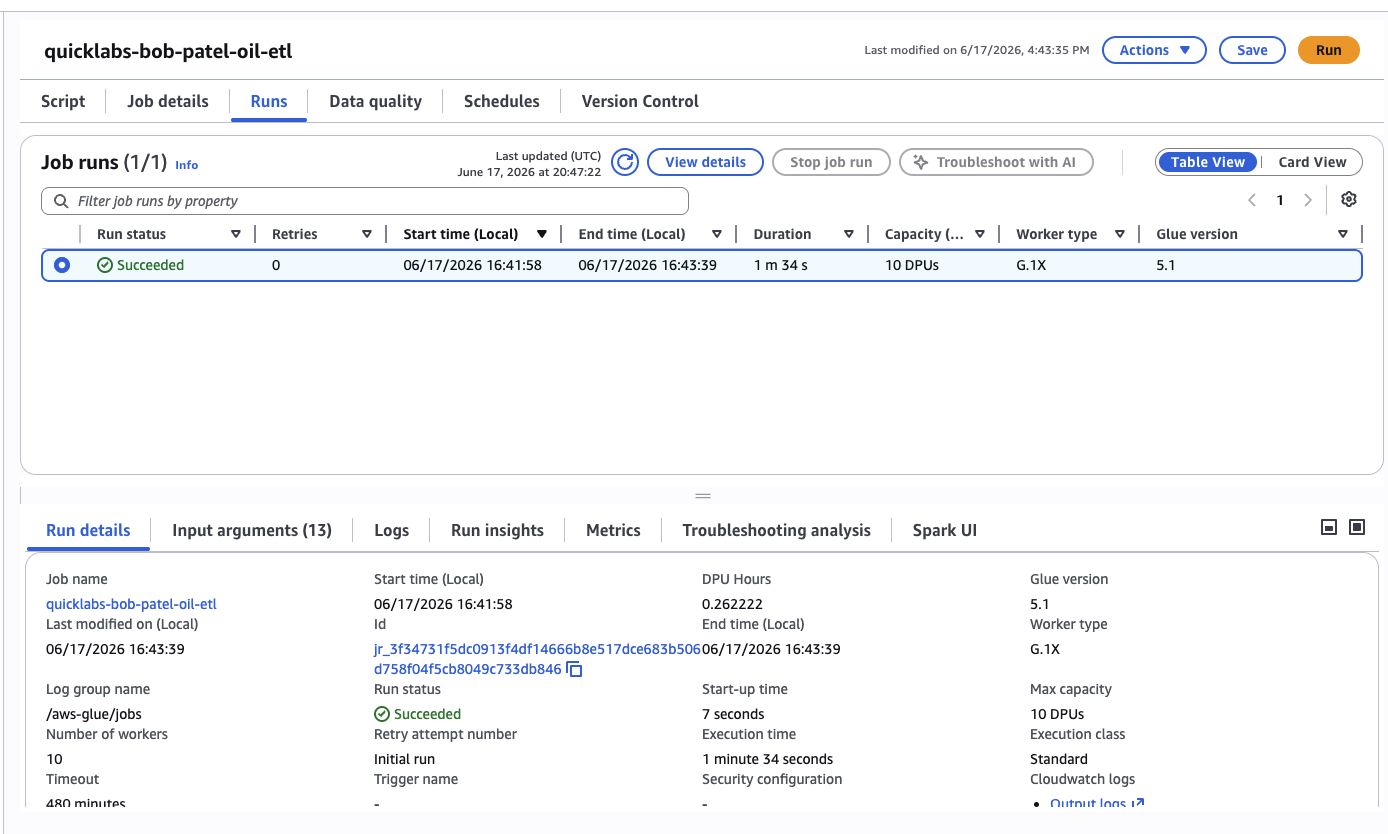Click the Stop job run button
The height and width of the screenshot is (834, 1388).
pyautogui.click(x=831, y=162)
